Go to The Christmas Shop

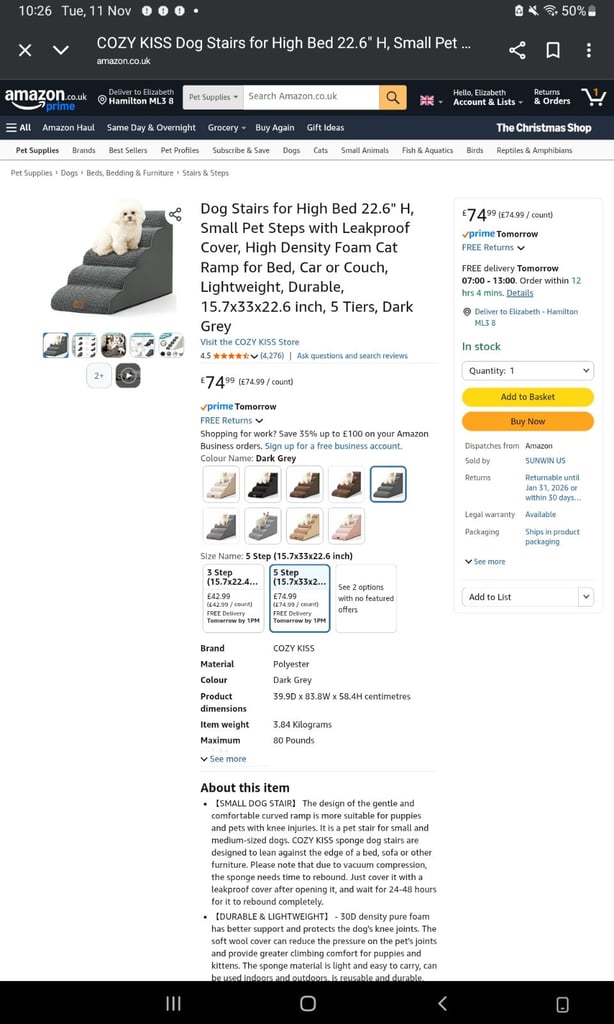(x=543, y=127)
